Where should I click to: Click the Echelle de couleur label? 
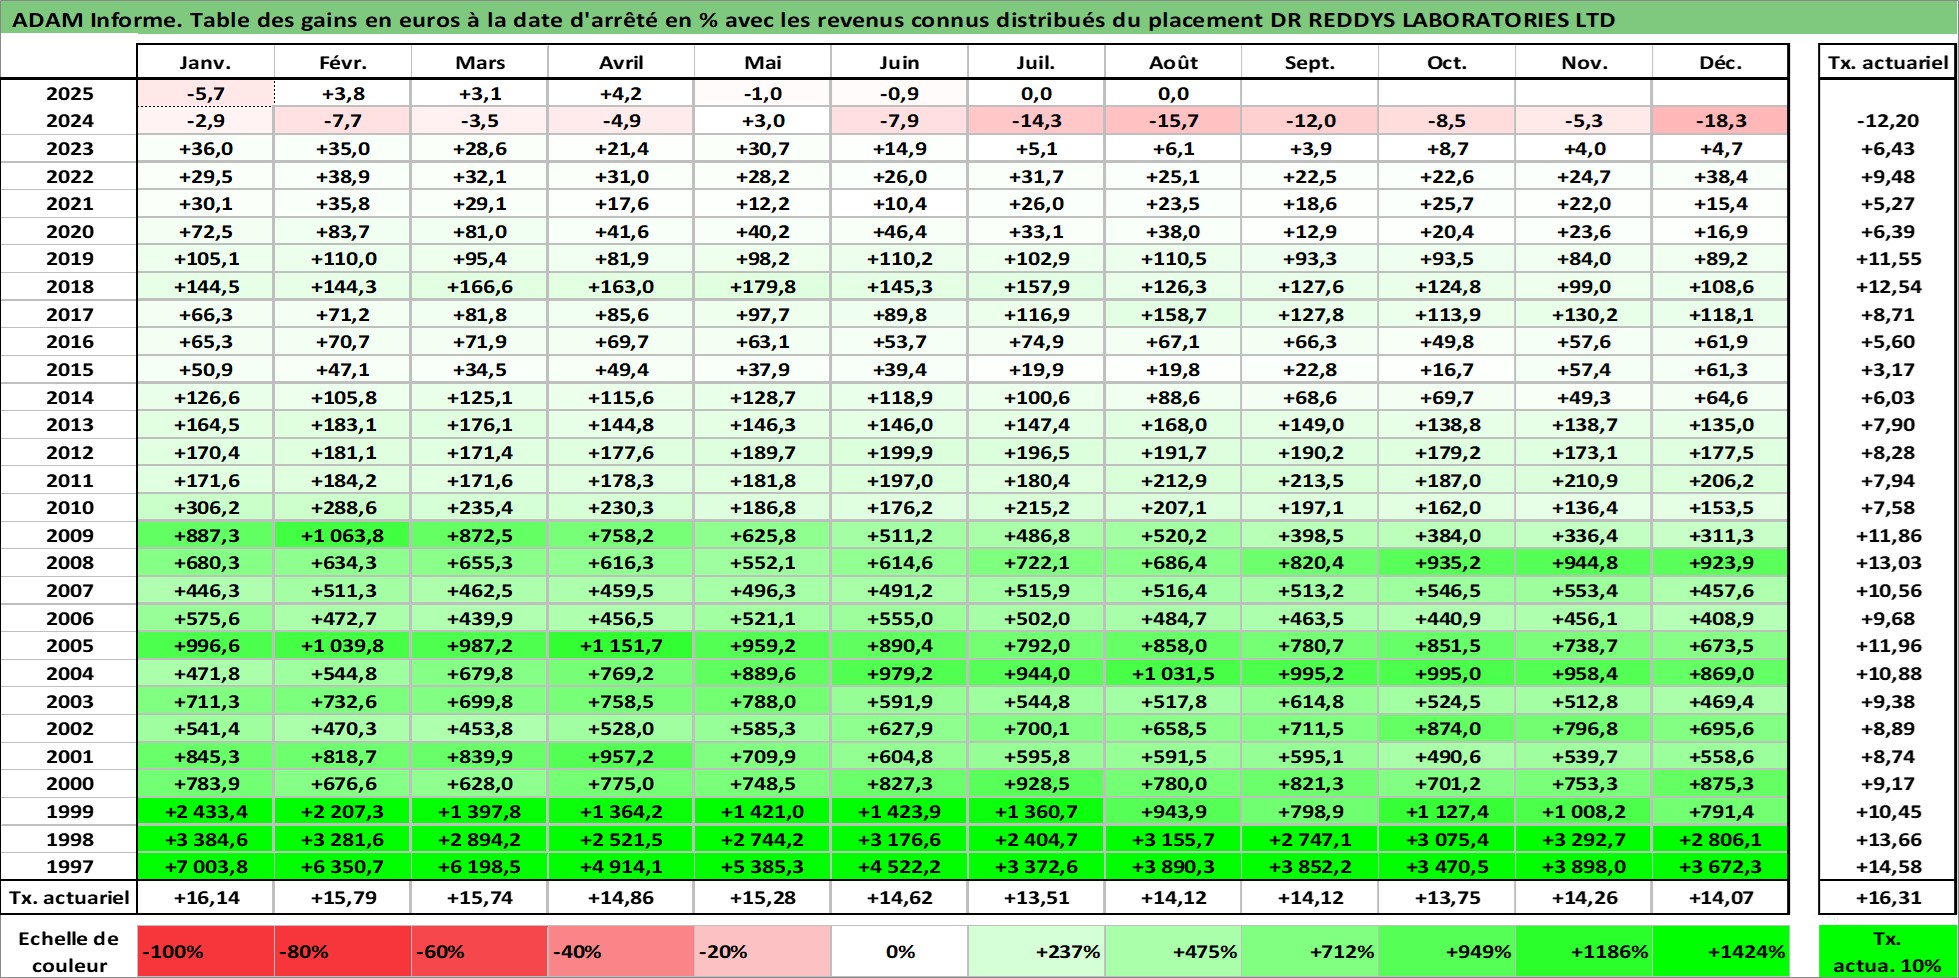pos(69,951)
